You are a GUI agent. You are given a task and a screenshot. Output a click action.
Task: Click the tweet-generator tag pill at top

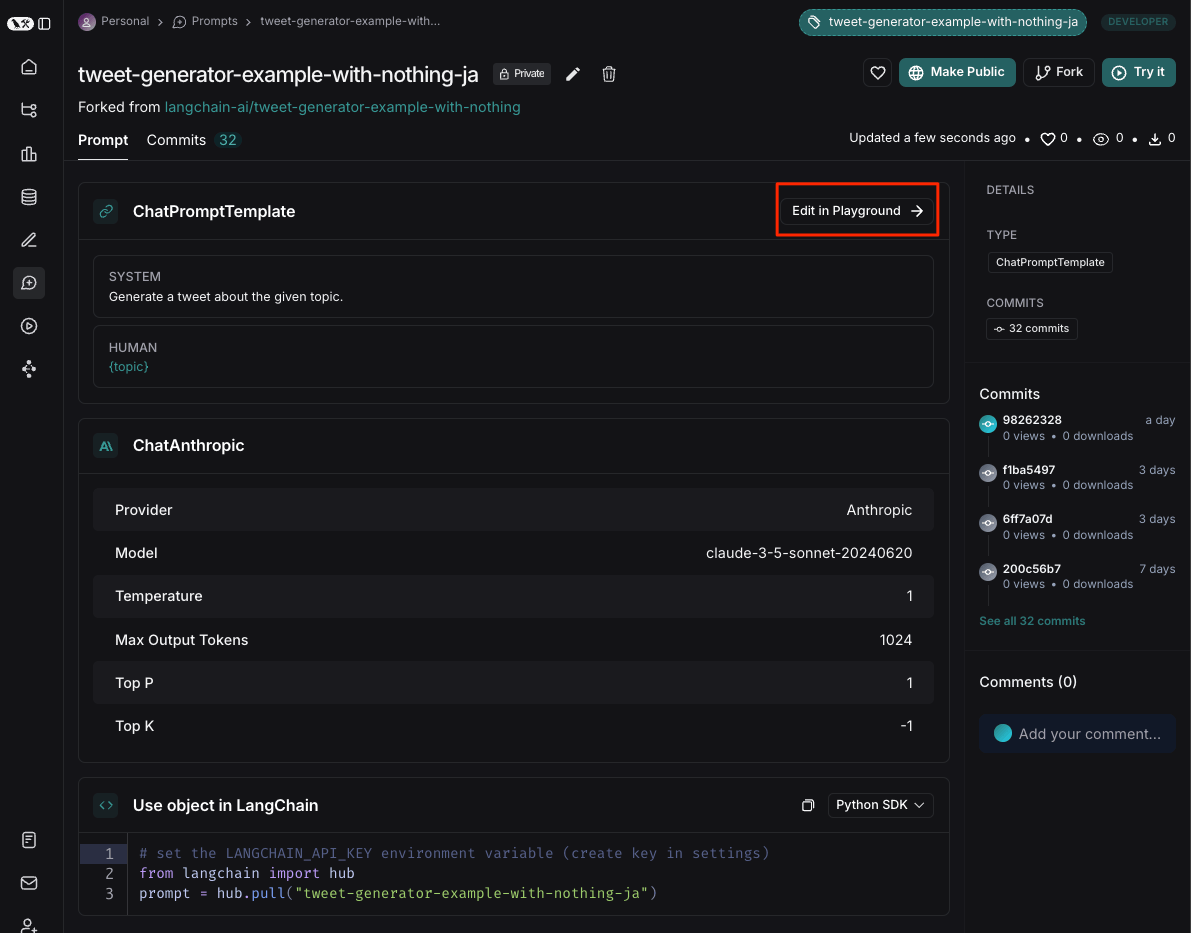pyautogui.click(x=943, y=22)
